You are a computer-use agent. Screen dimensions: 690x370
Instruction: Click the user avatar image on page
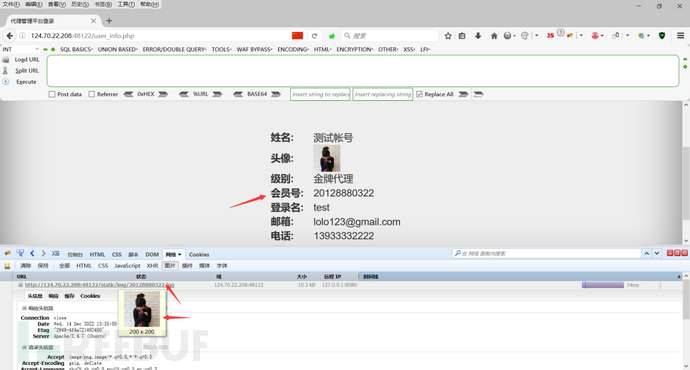click(x=327, y=158)
